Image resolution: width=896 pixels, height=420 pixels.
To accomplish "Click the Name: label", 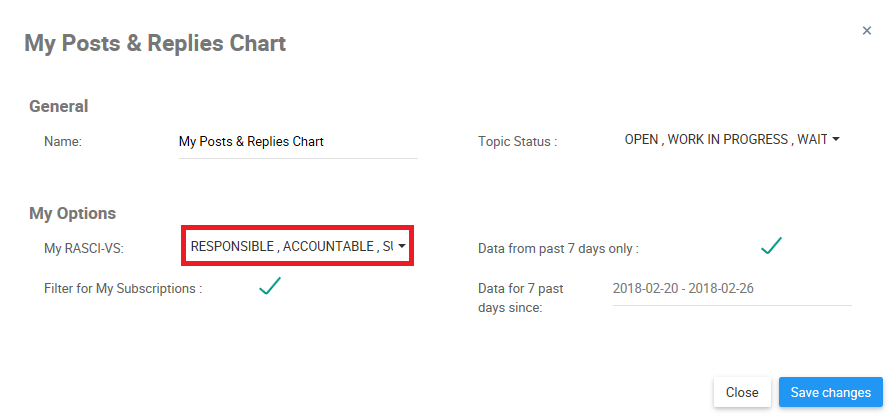I will point(63,142).
